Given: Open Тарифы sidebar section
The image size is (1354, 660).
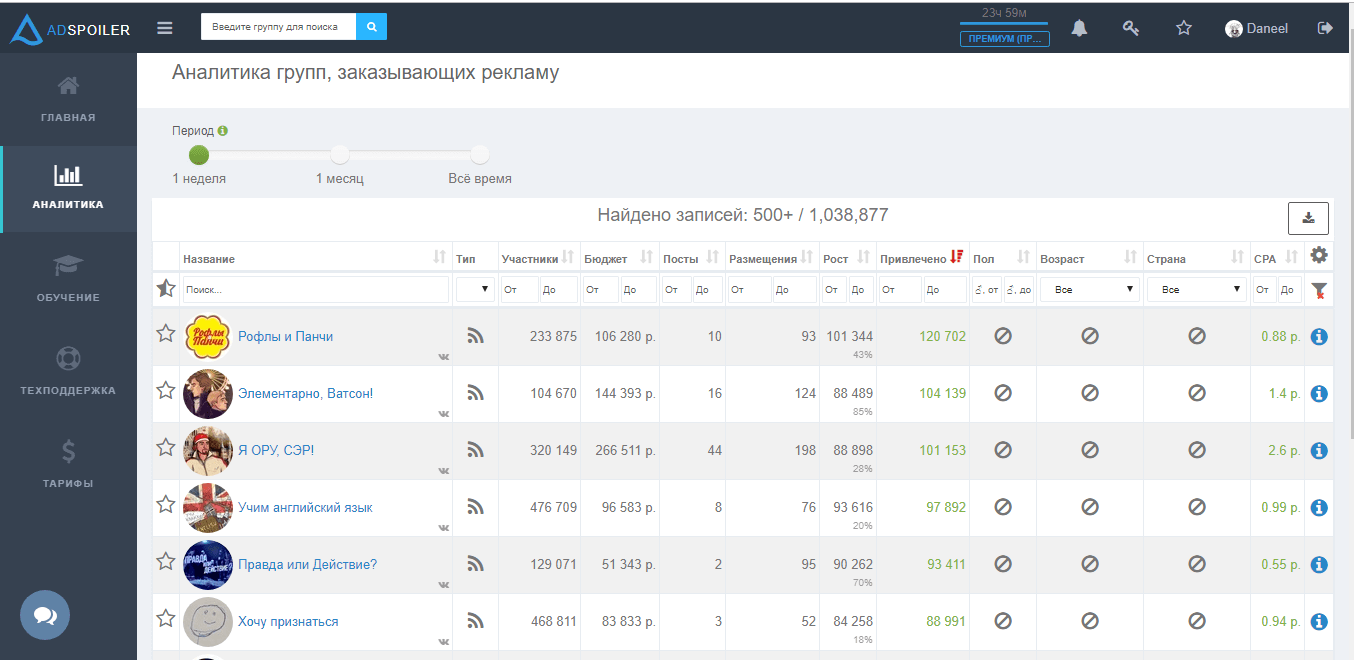Looking at the screenshot, I should click(68, 464).
